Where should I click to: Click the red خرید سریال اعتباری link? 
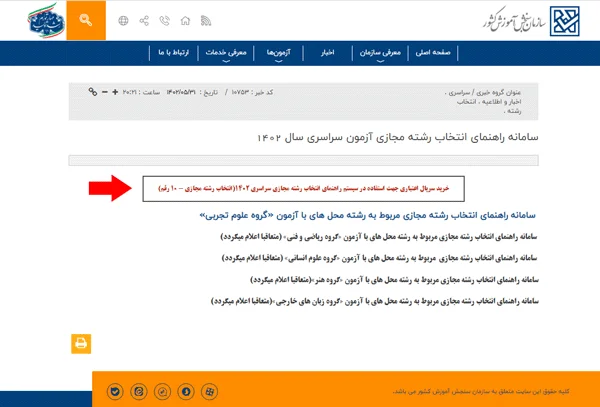tap(303, 189)
